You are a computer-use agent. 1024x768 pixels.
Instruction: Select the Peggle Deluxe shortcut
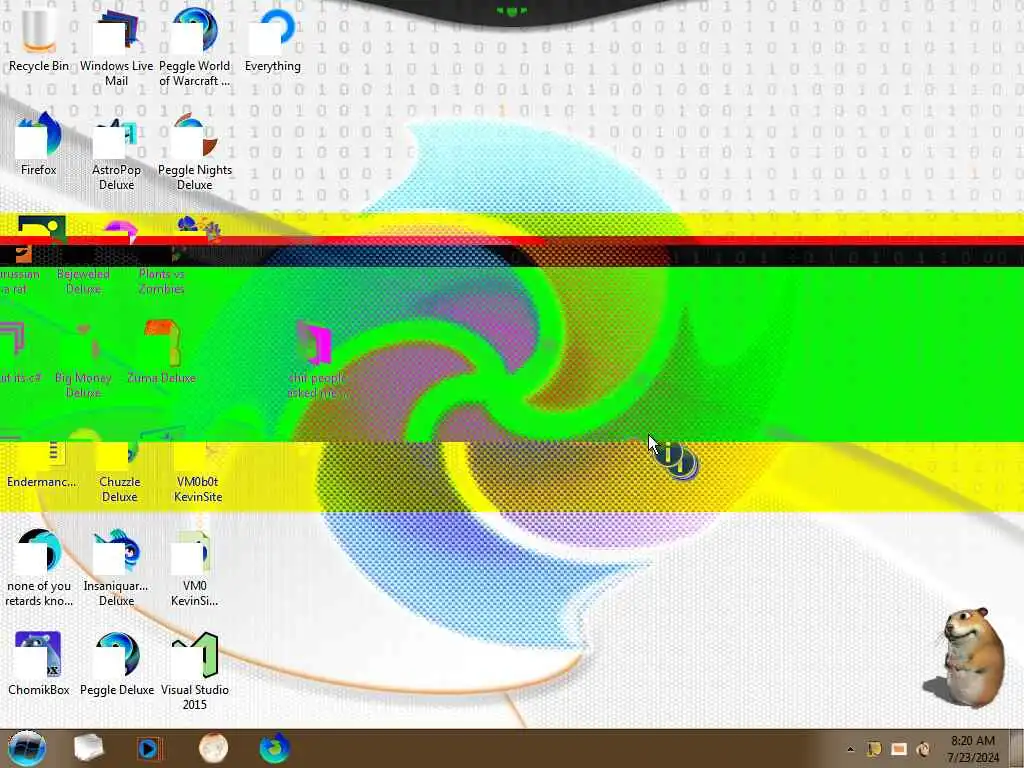pos(117,664)
